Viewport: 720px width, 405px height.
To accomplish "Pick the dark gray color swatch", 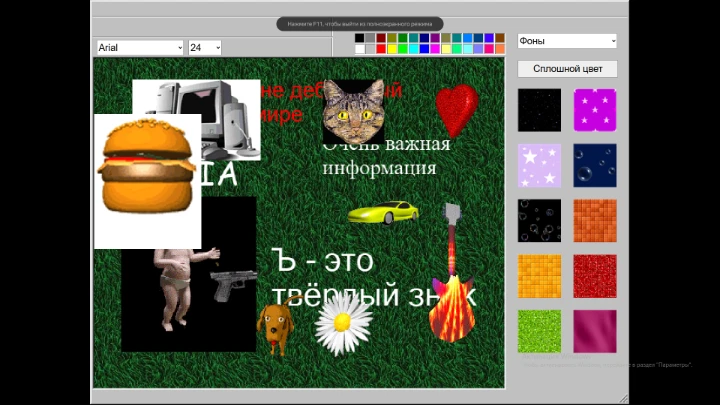I will click(x=370, y=38).
